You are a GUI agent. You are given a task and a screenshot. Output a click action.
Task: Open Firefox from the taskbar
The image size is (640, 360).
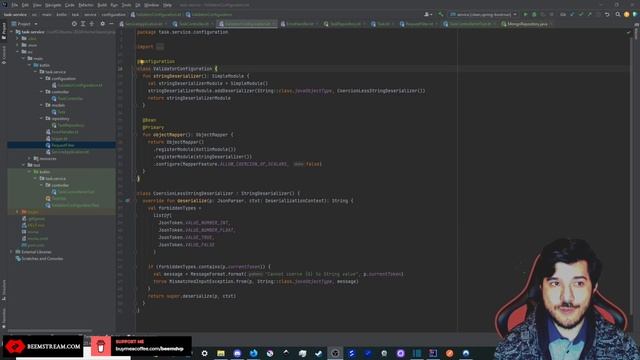pos(253,353)
